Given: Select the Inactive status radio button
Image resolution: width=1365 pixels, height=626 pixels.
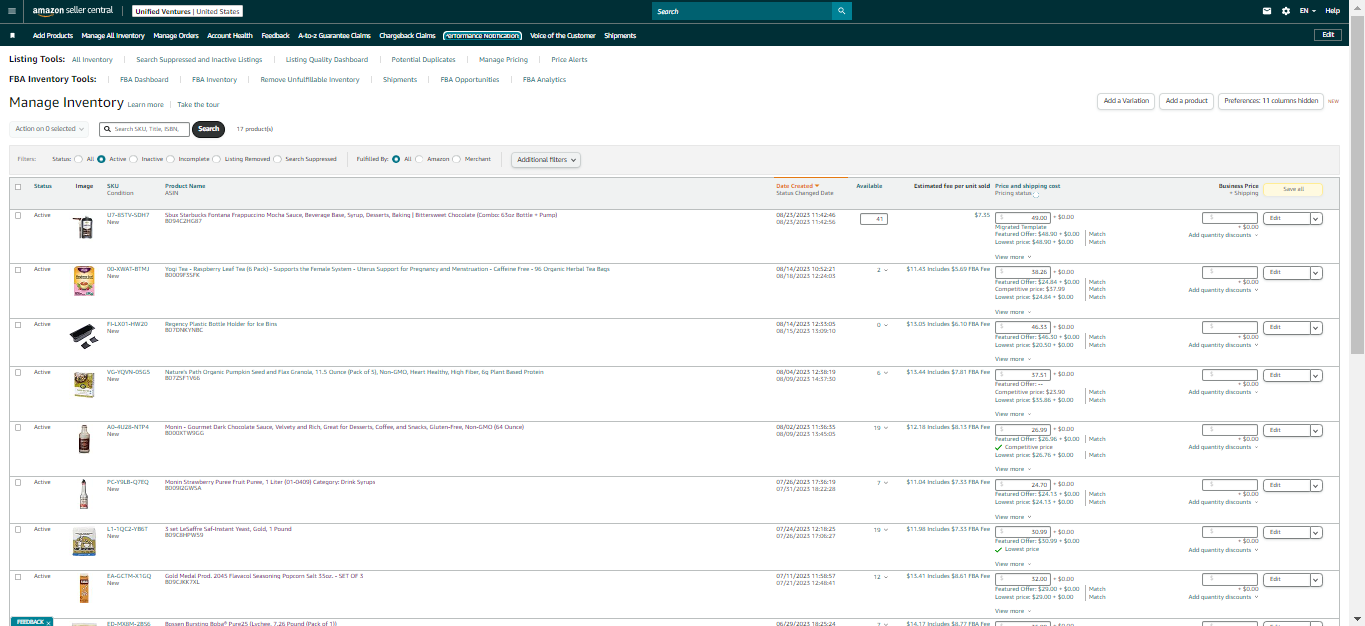Looking at the screenshot, I should click(x=133, y=159).
